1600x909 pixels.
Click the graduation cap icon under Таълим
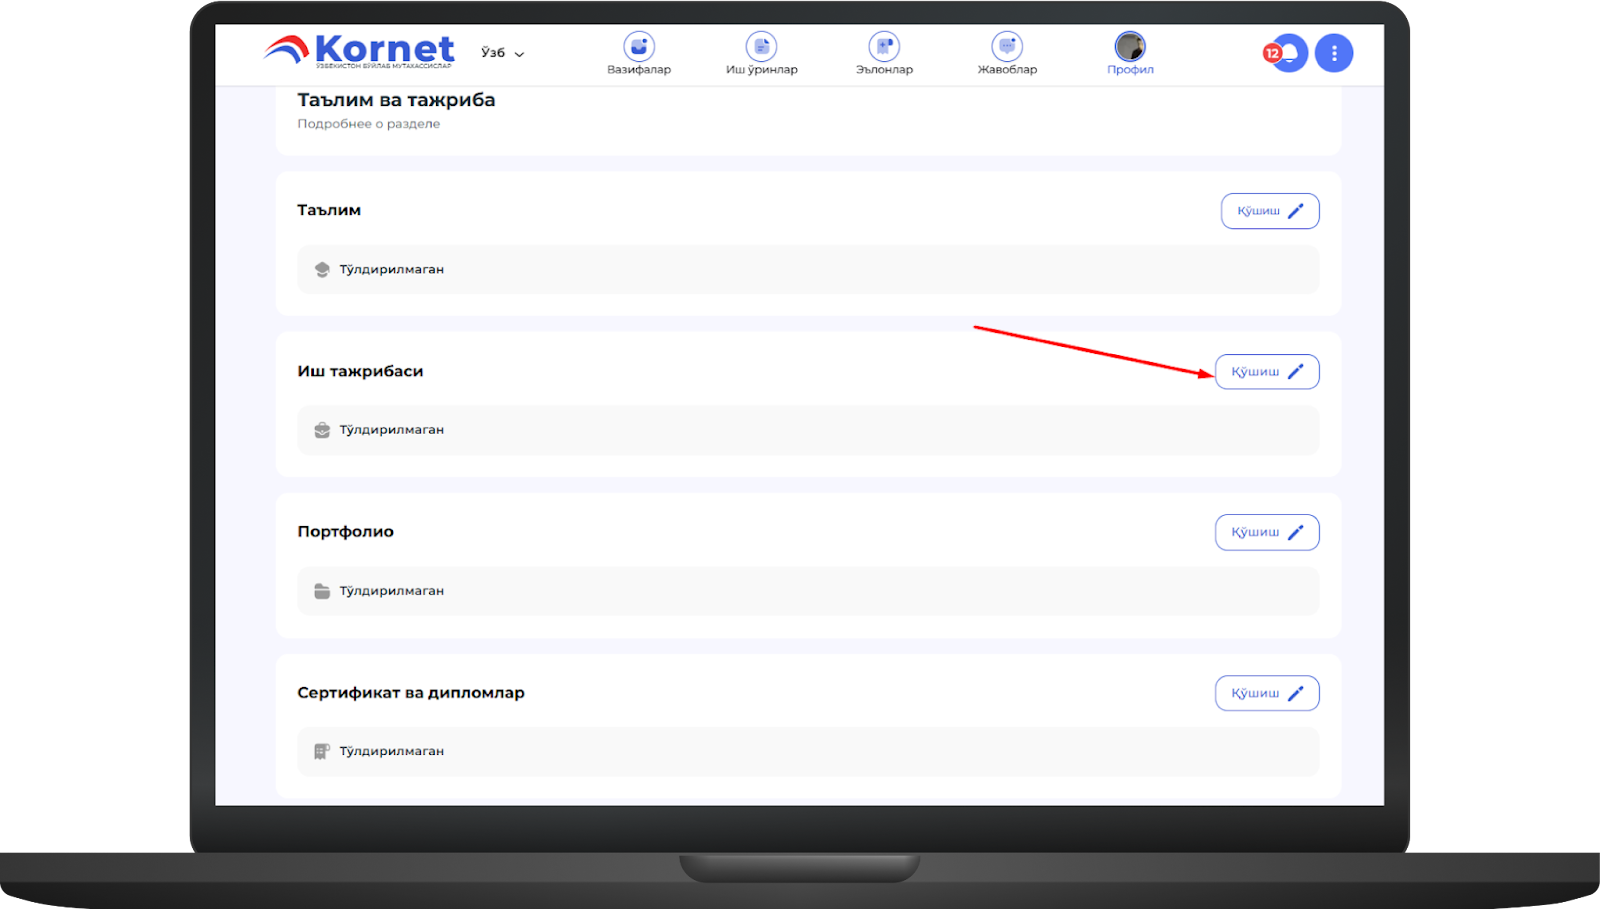pos(322,270)
